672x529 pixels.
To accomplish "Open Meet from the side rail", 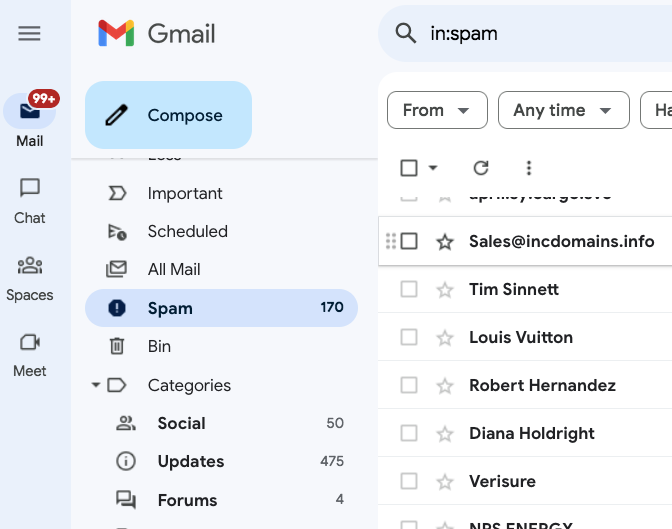I will point(30,355).
